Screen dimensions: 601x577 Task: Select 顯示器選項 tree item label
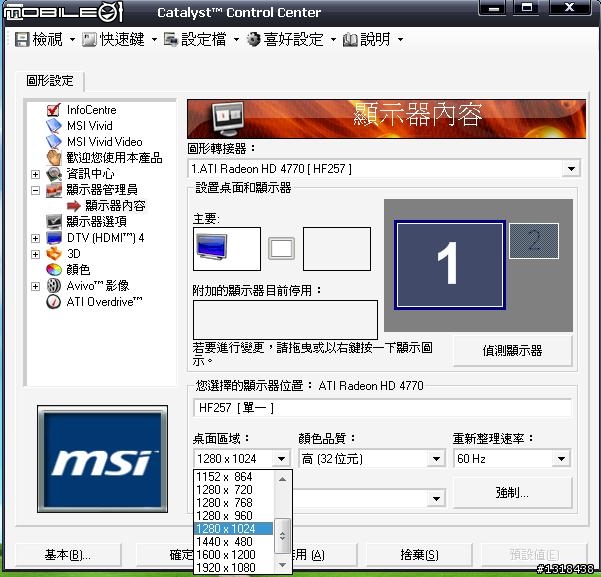[x=97, y=222]
